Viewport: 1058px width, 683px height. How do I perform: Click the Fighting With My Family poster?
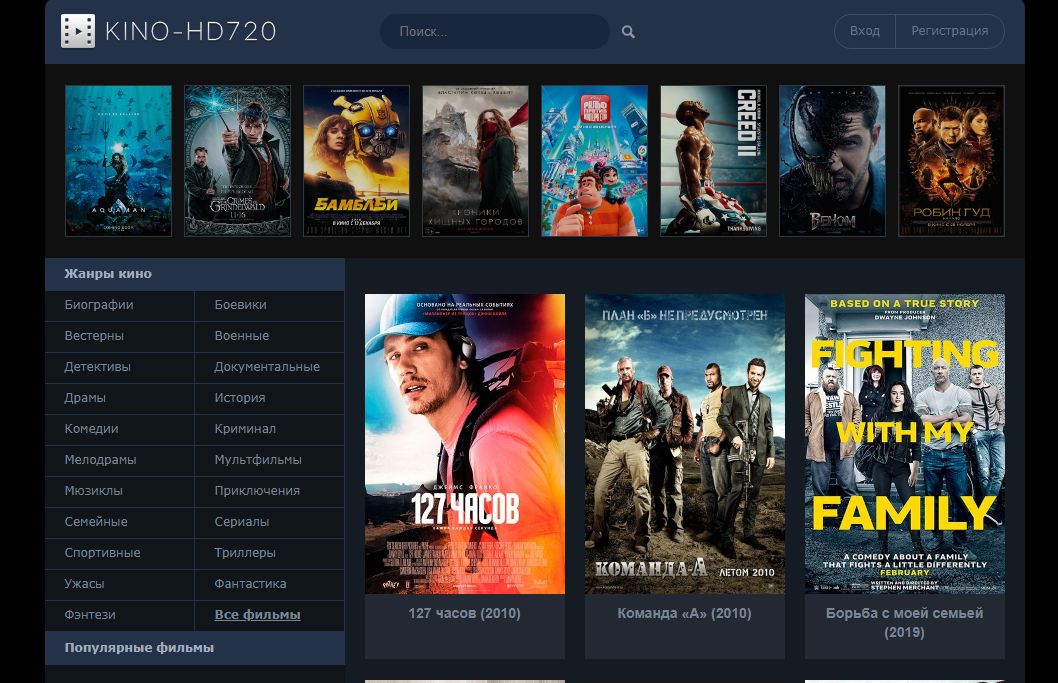[905, 444]
